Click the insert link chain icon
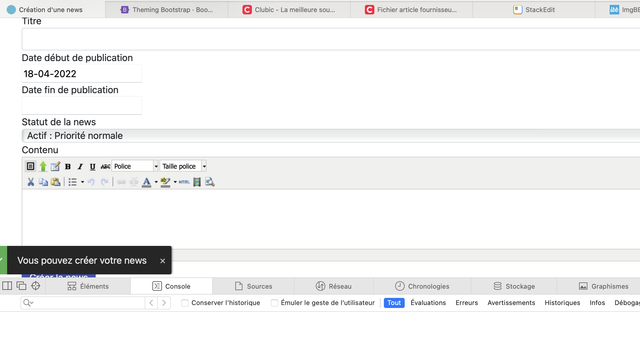 (121, 182)
